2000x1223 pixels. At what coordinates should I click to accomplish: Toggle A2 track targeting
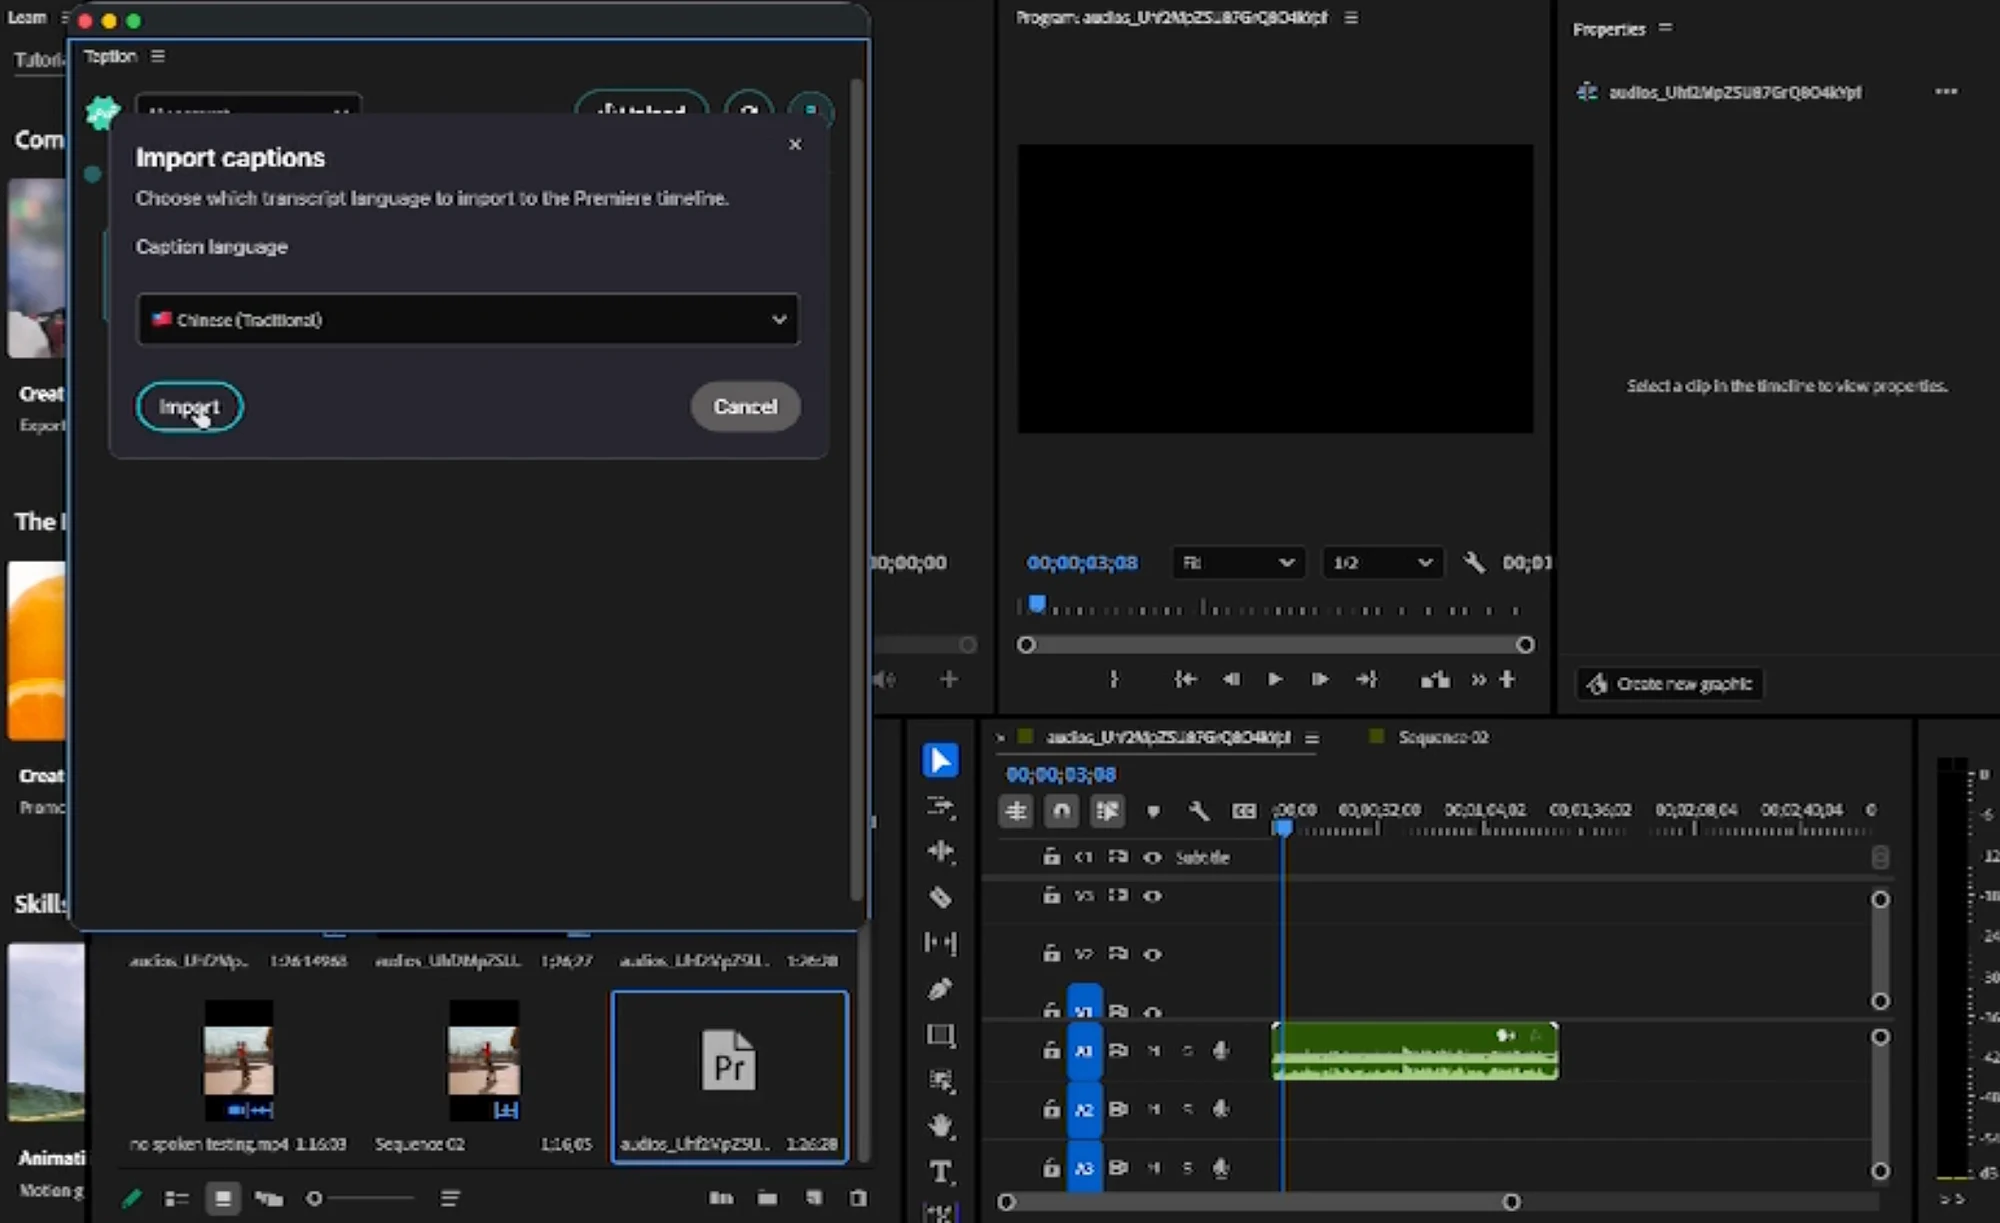click(x=1085, y=1109)
